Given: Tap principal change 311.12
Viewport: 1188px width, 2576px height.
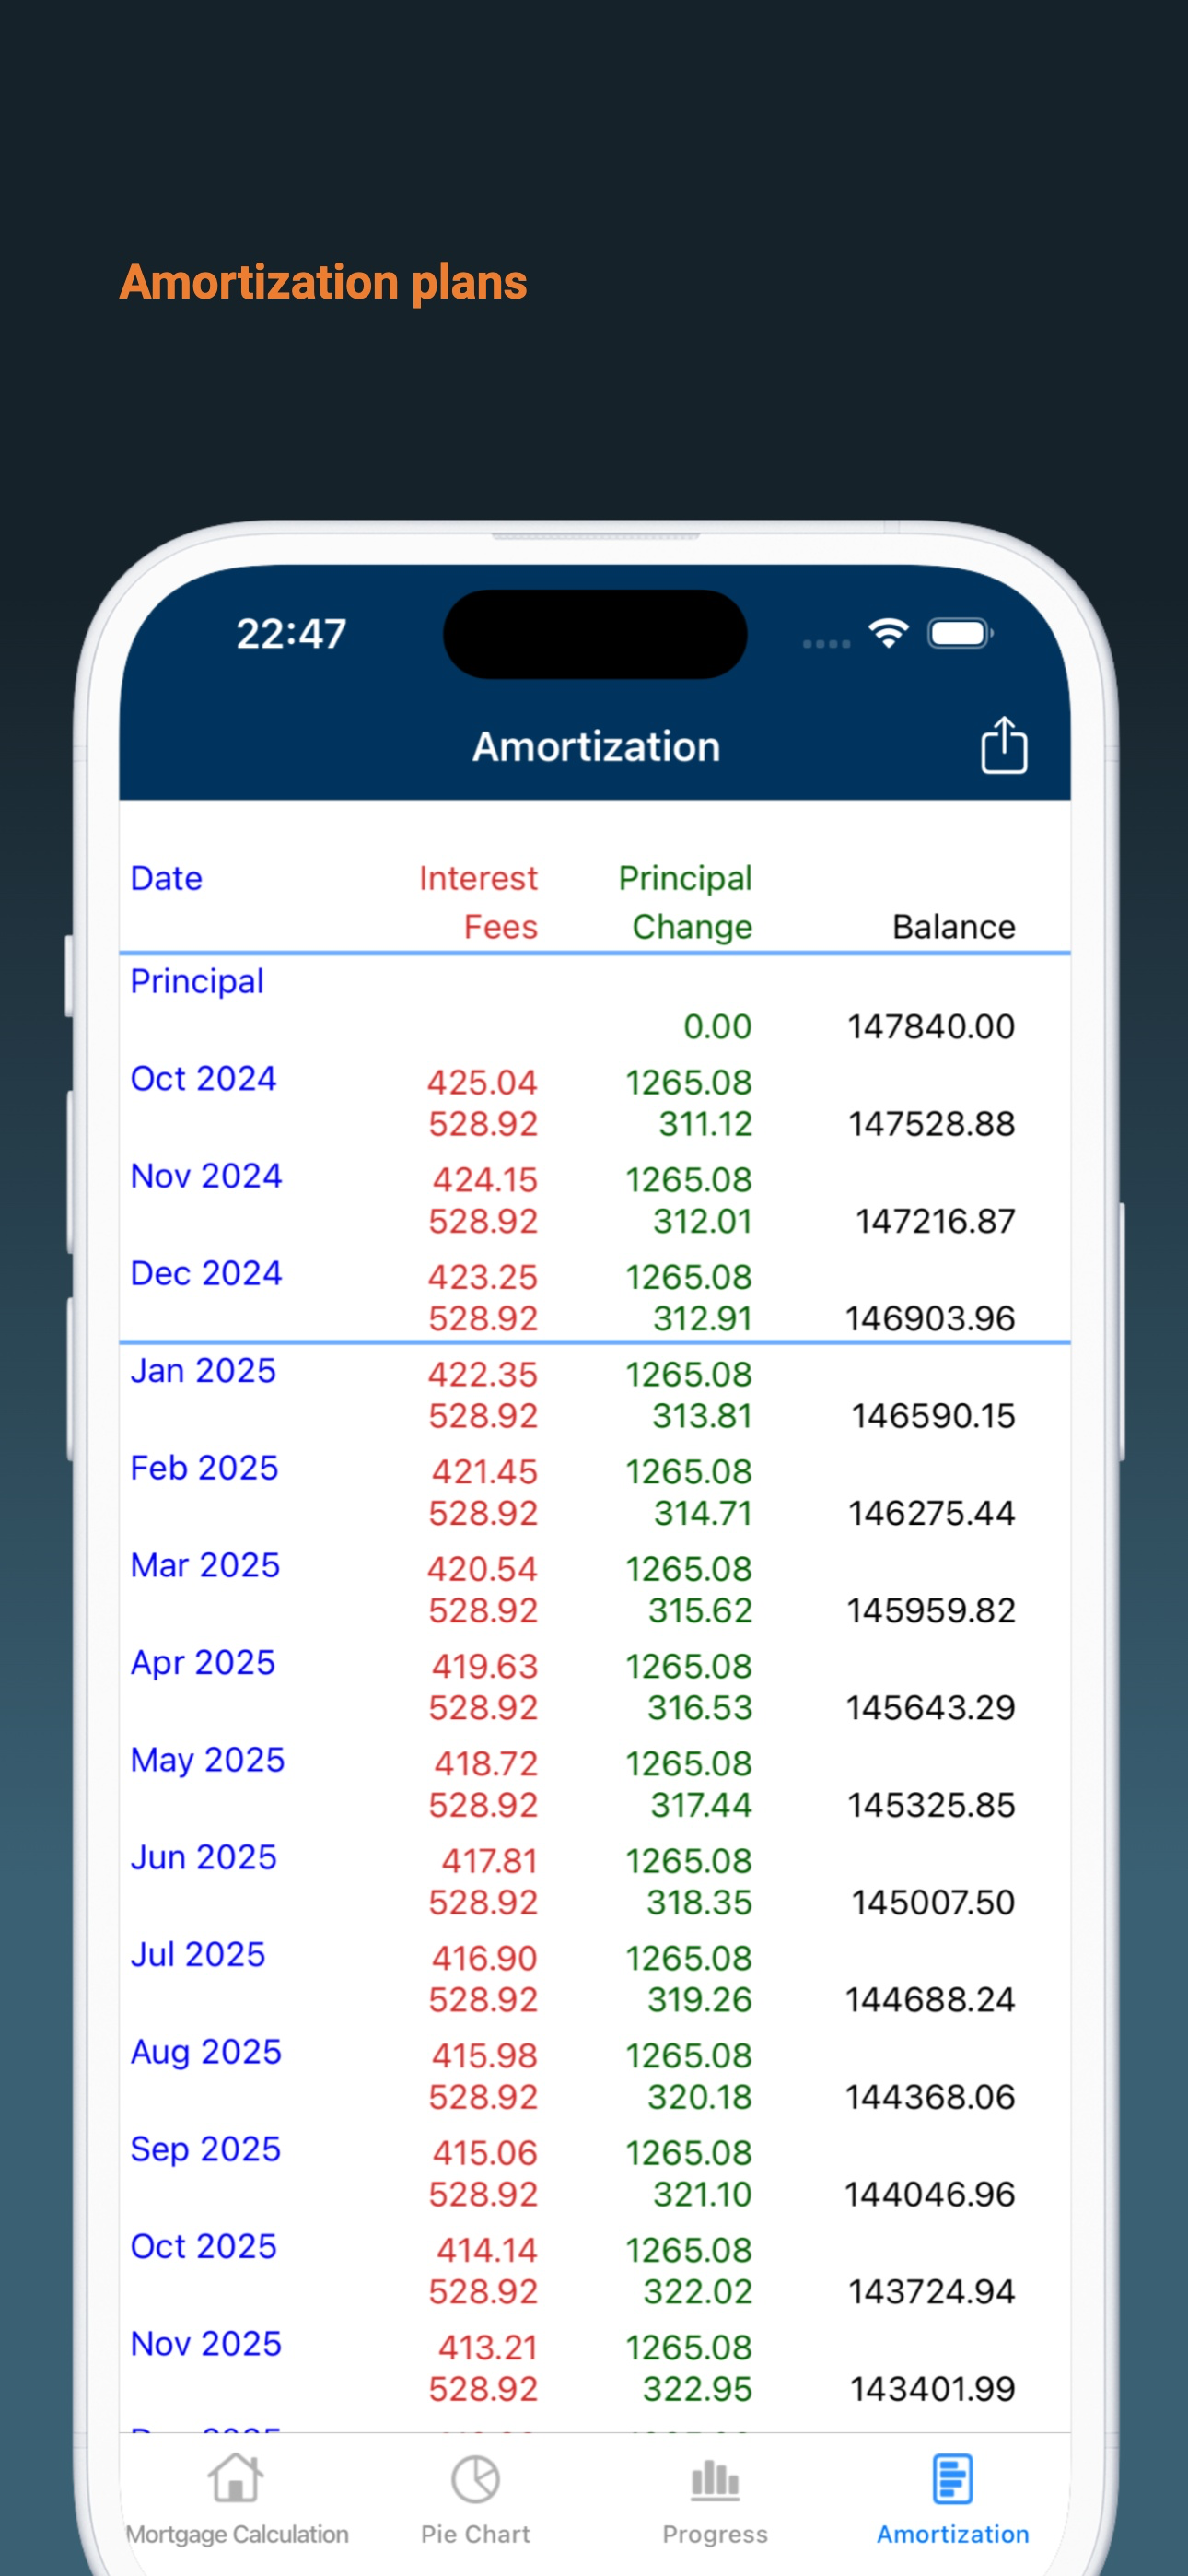Looking at the screenshot, I should pos(705,1124).
